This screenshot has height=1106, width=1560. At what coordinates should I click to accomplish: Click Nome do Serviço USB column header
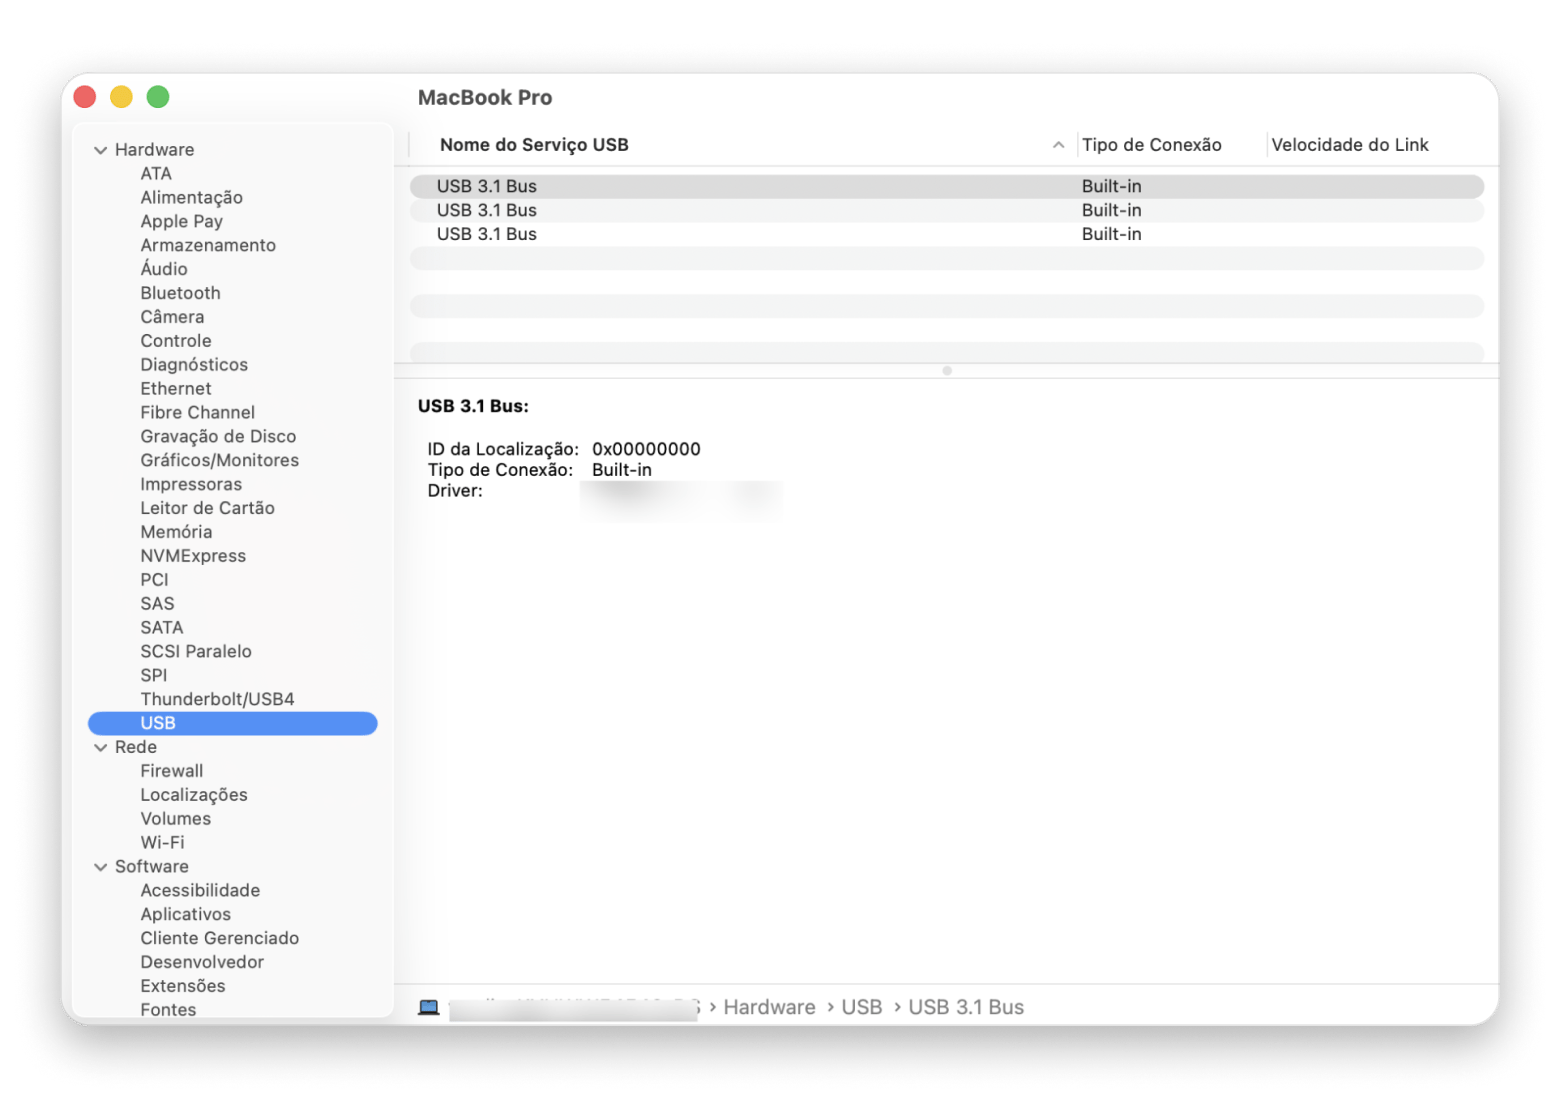coord(534,145)
